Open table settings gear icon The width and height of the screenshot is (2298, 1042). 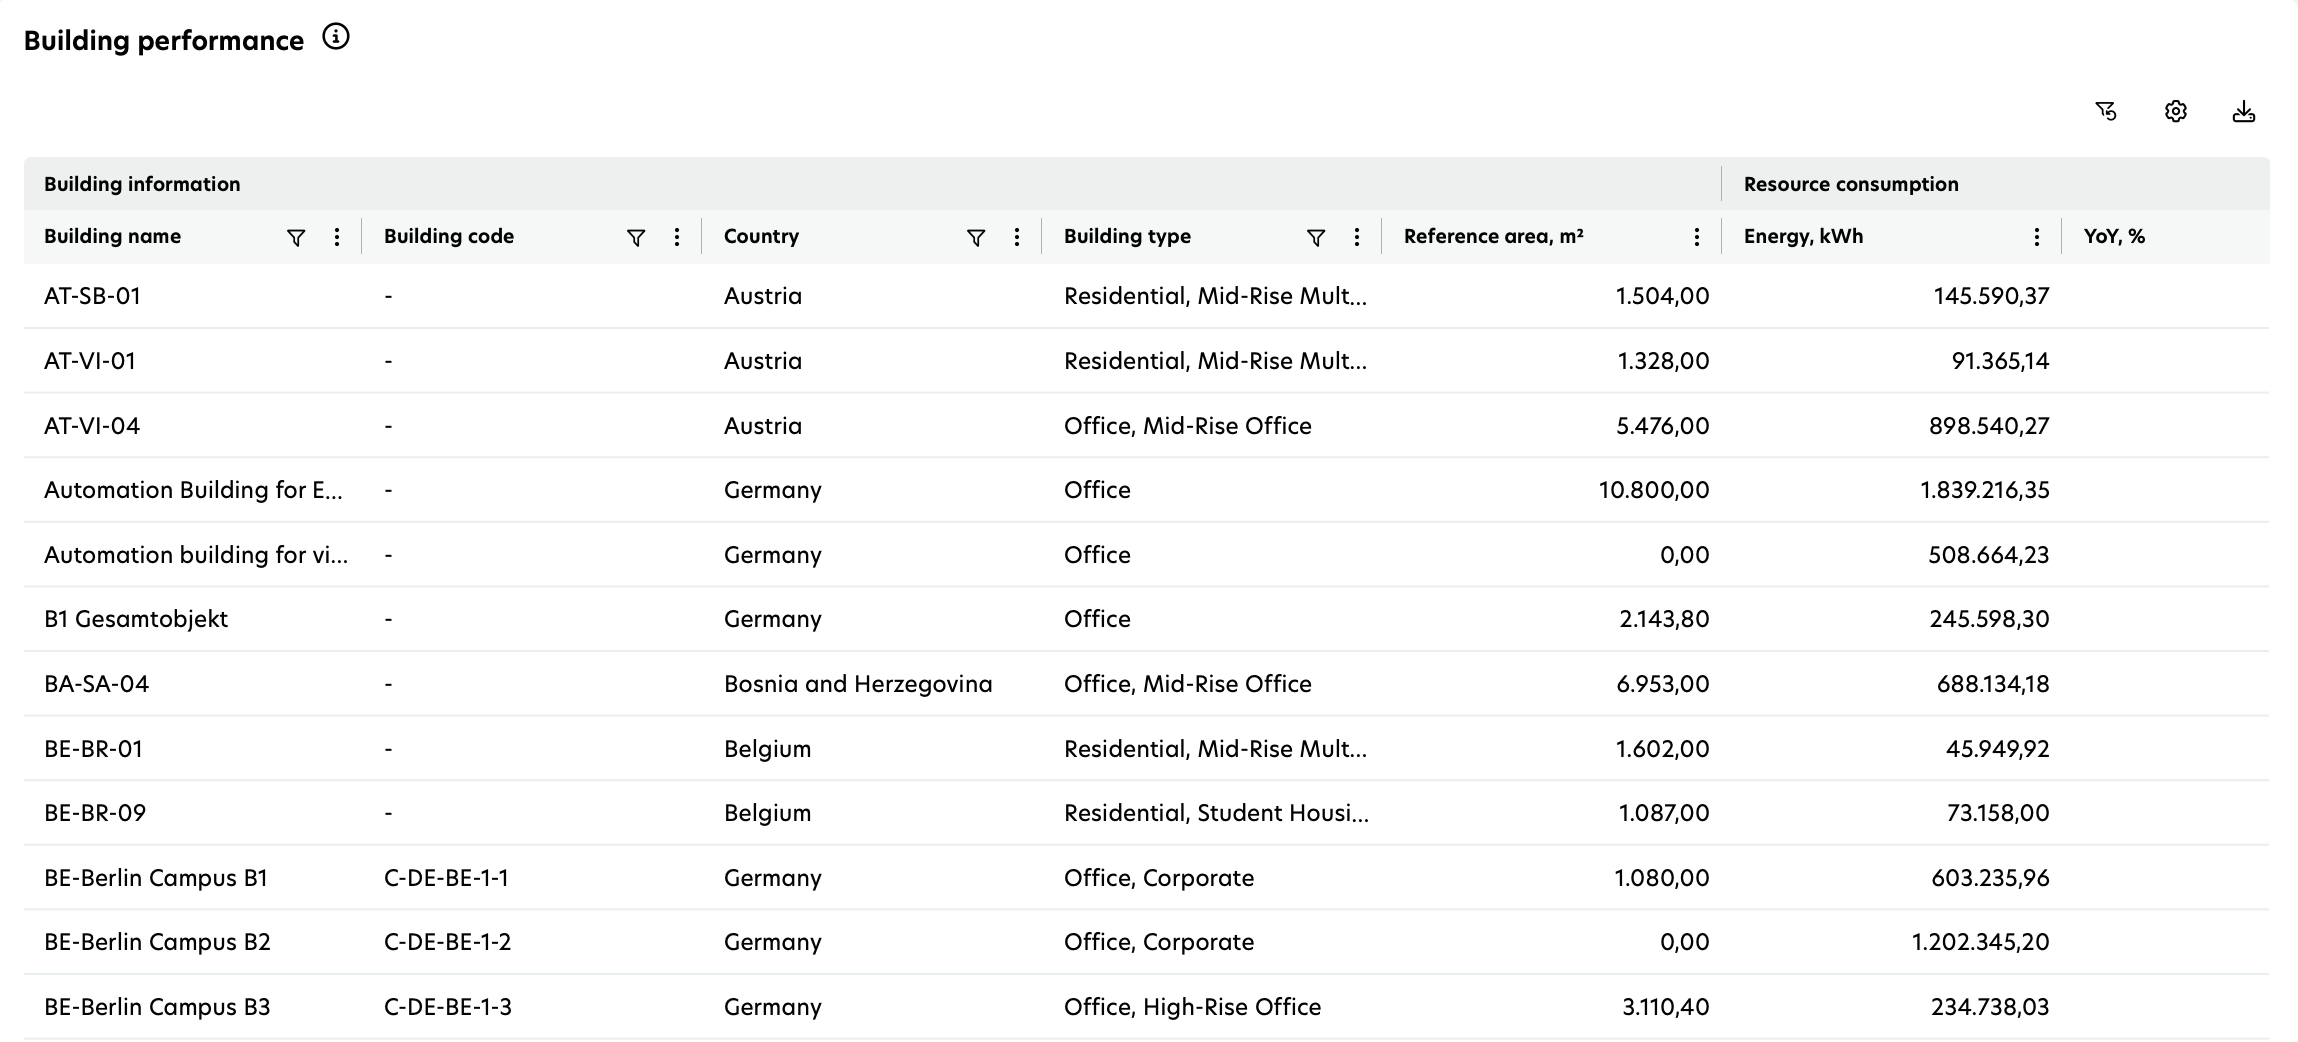pos(2176,112)
